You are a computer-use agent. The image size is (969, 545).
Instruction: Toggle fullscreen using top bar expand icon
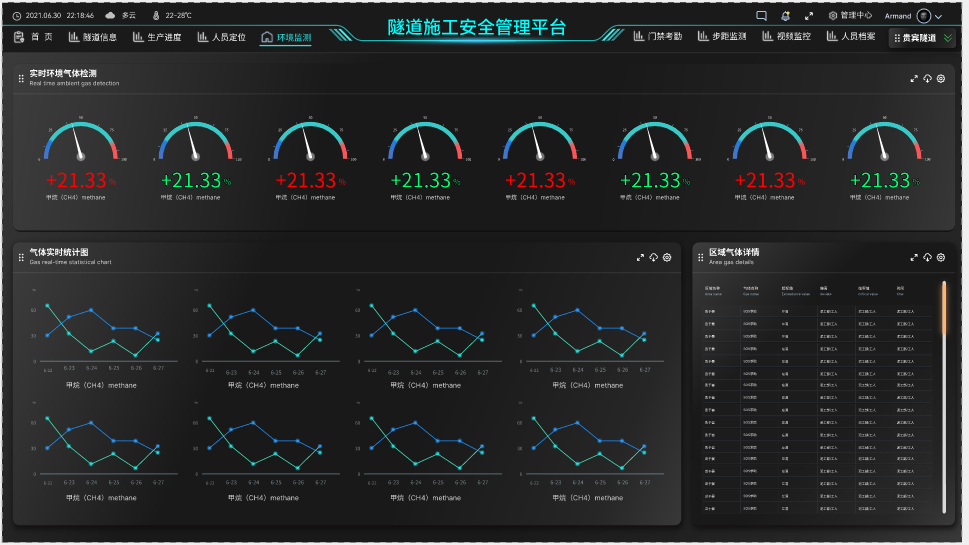point(809,16)
